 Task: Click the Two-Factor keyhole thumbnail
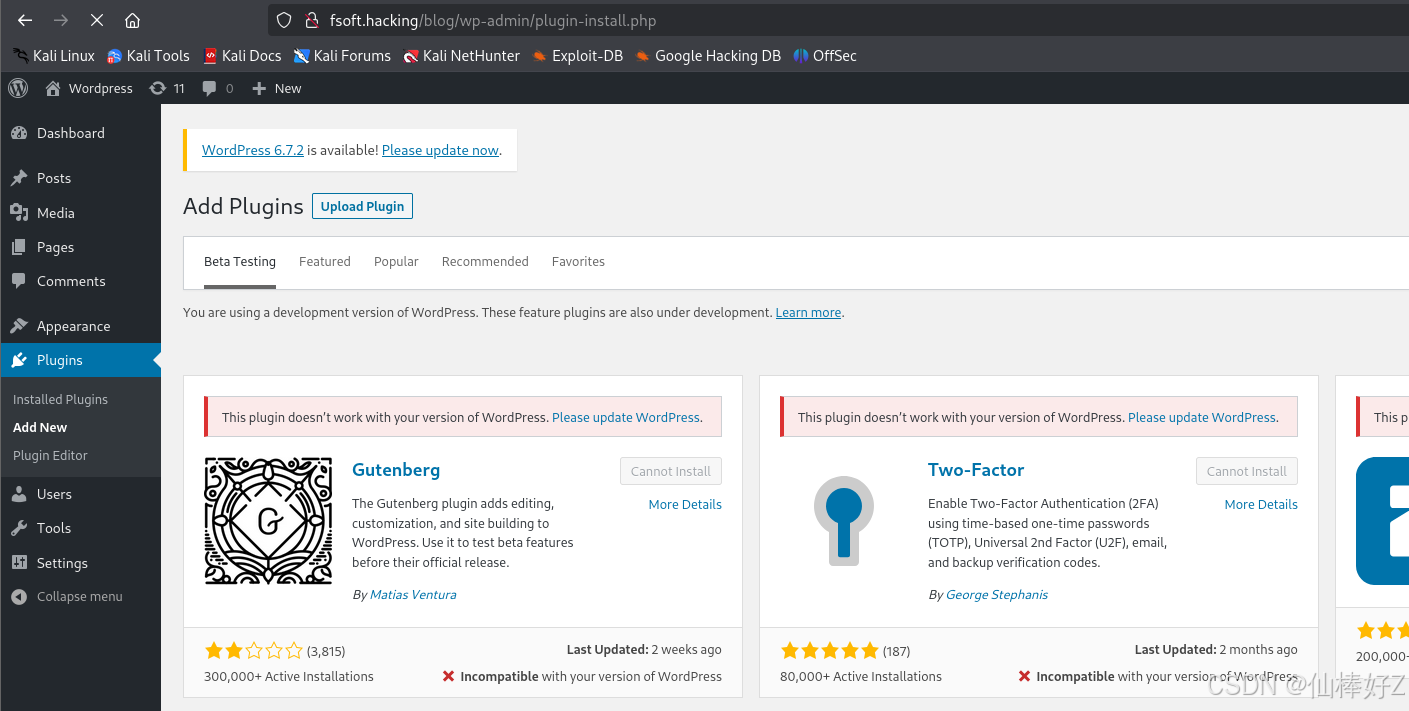(x=844, y=521)
